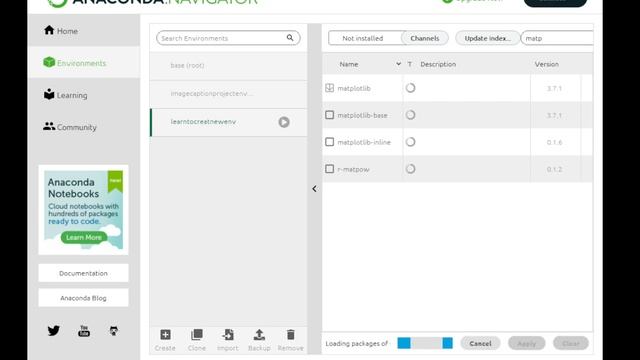Click the r-matpow type circle icon
The width and height of the screenshot is (640, 360).
pos(410,169)
